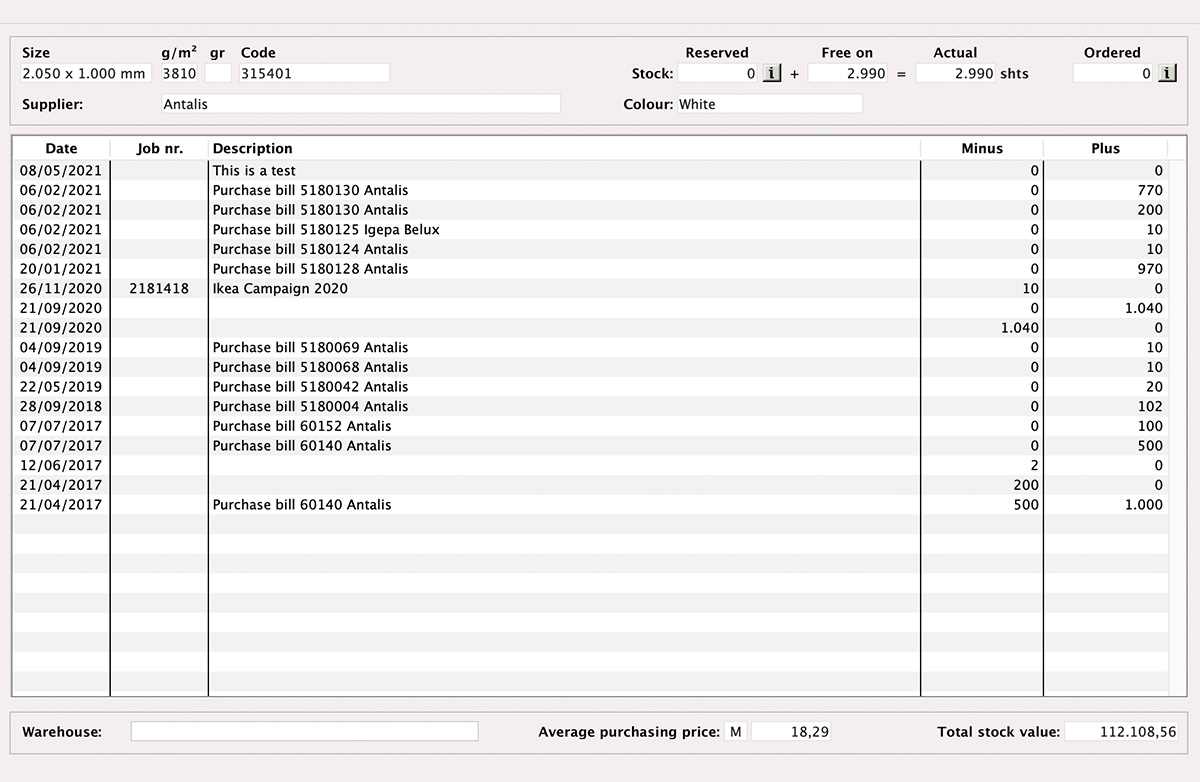Viewport: 1200px width, 782px height.
Task: Click job number 2181418
Action: (159, 288)
